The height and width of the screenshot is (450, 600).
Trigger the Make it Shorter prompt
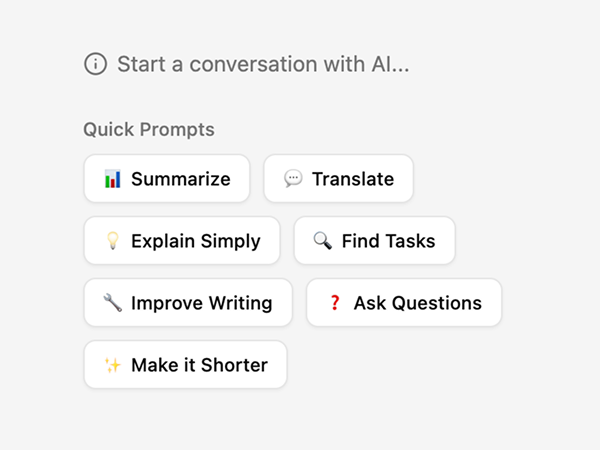point(185,365)
